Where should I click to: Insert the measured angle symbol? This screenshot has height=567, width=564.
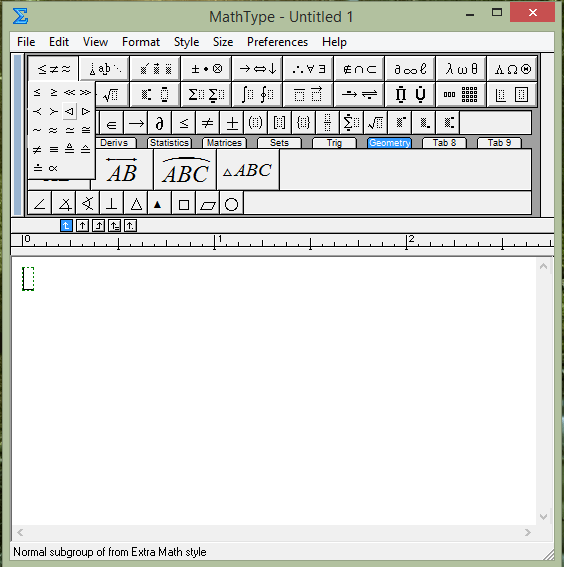pyautogui.click(x=64, y=204)
